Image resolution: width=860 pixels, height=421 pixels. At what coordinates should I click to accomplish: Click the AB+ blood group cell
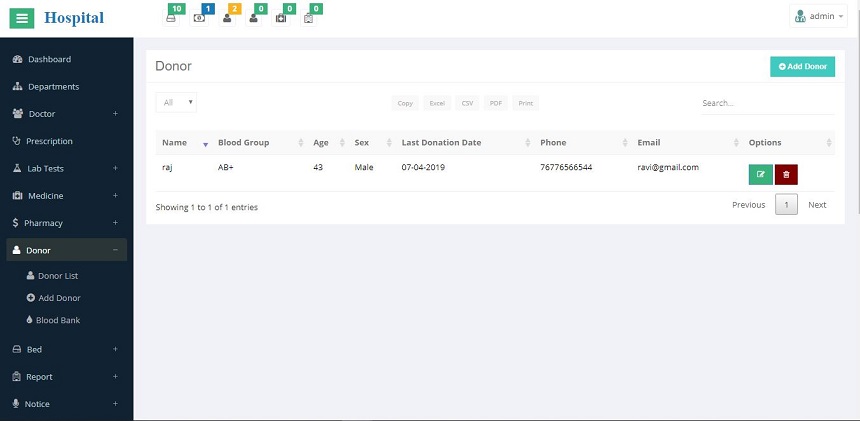point(225,167)
